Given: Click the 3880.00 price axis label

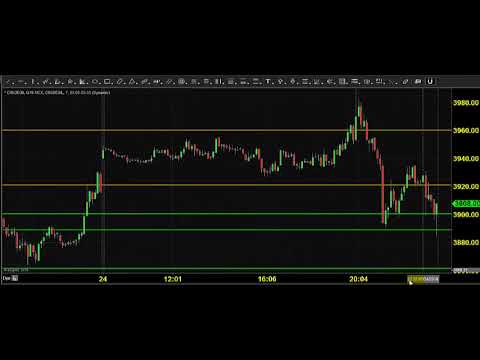Looking at the screenshot, I should point(466,242).
